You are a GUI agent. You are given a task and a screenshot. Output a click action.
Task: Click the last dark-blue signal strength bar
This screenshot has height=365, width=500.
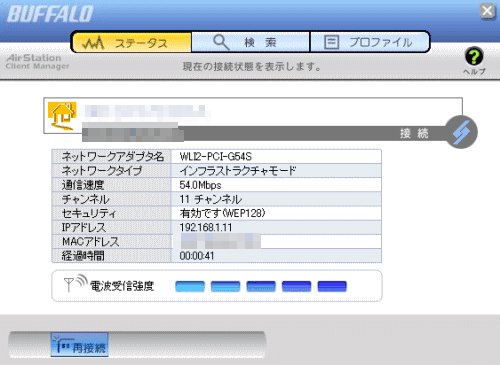(x=332, y=286)
